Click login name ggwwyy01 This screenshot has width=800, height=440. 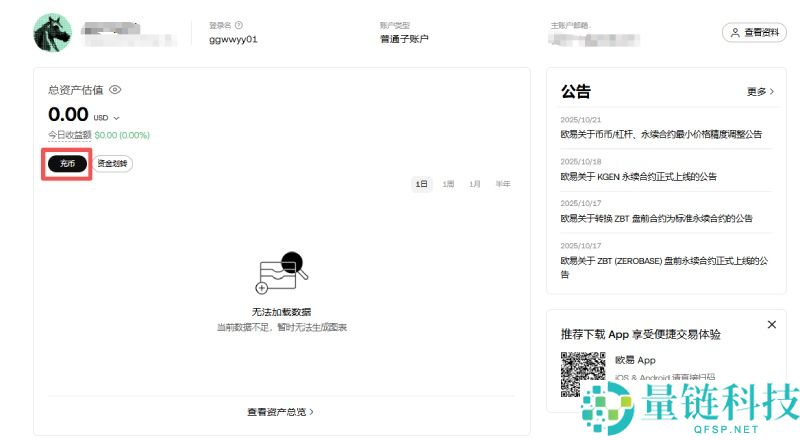(233, 39)
